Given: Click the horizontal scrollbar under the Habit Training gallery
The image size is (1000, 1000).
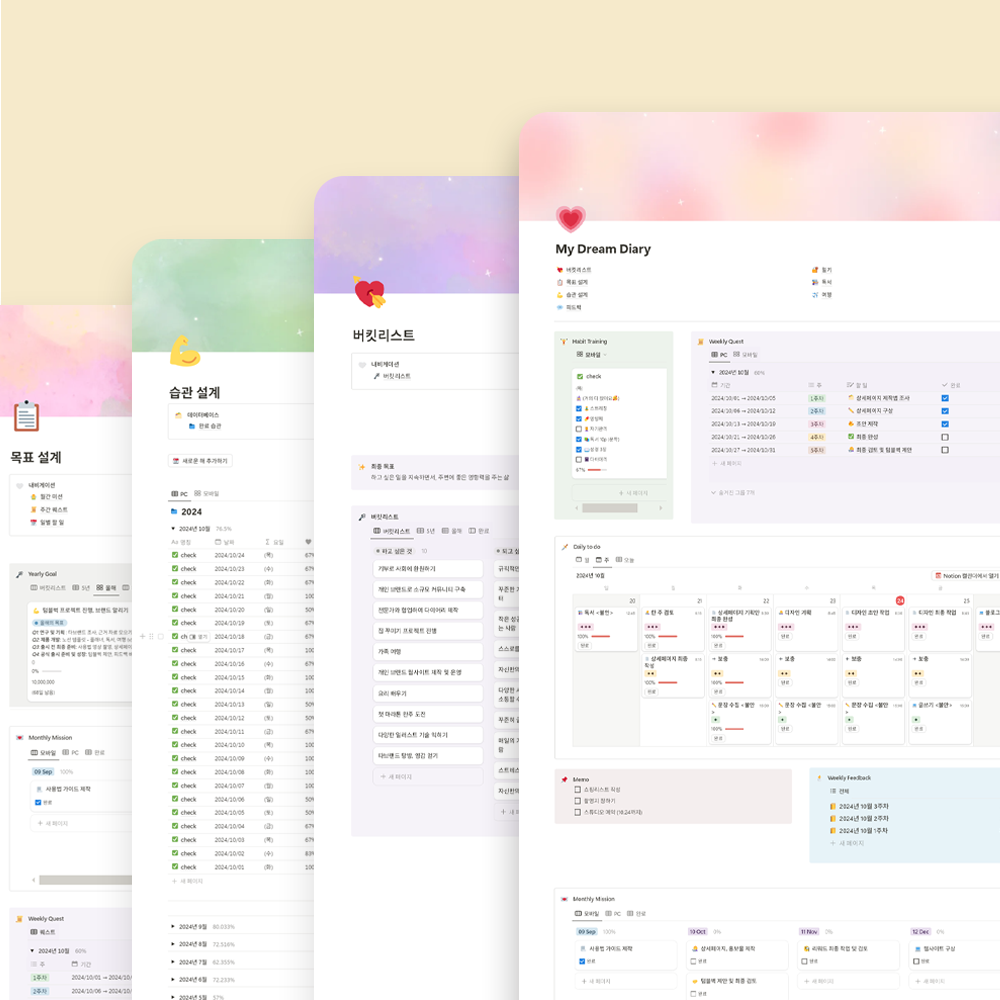Looking at the screenshot, I should pos(610,508).
